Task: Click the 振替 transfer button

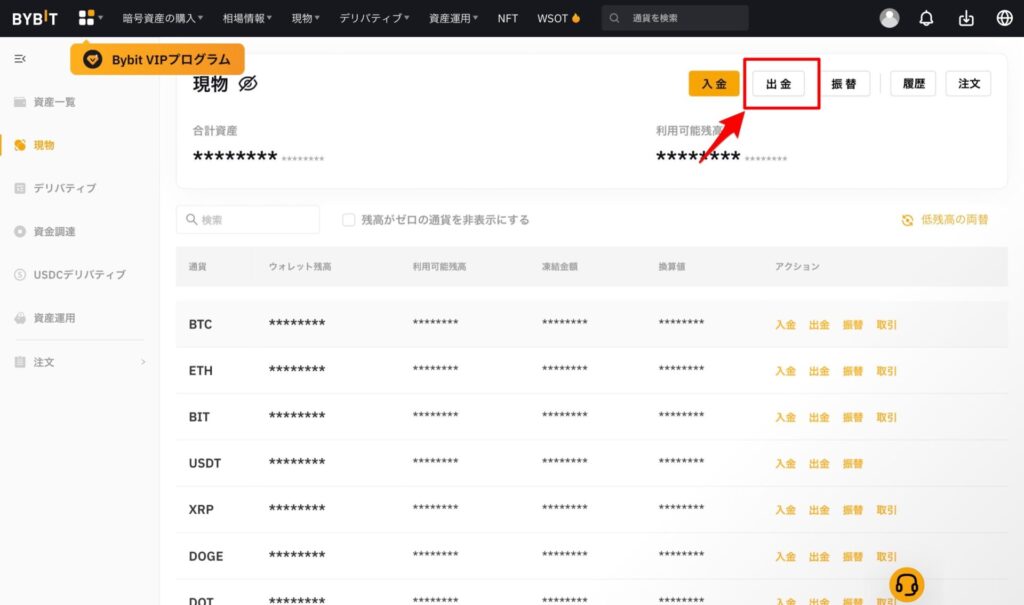Action: (844, 84)
